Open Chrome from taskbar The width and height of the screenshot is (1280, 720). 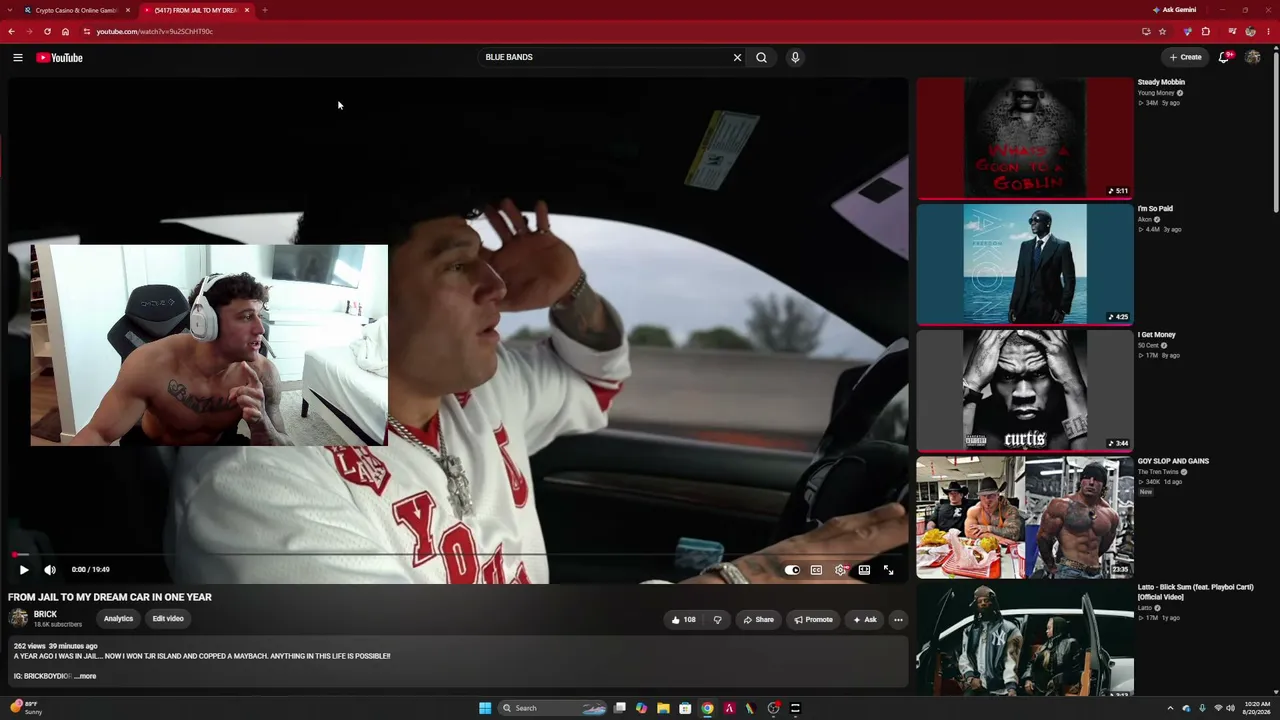pos(707,708)
